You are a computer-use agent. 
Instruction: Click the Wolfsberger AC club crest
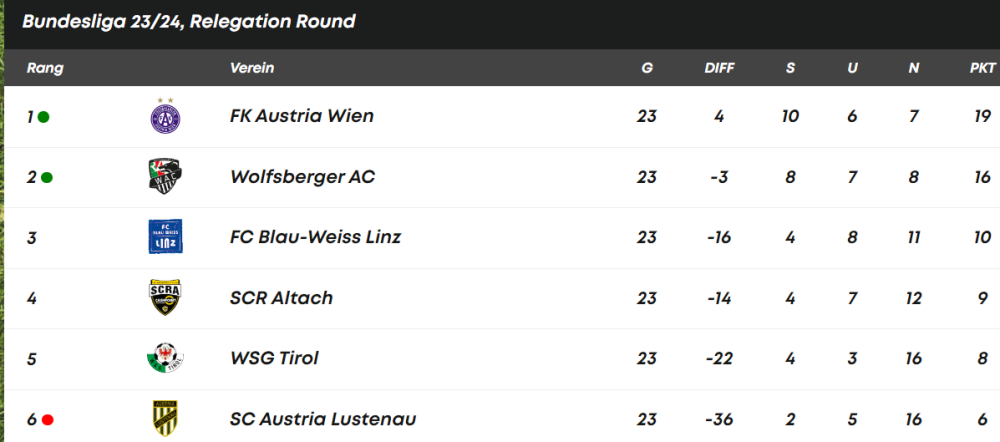pos(164,177)
